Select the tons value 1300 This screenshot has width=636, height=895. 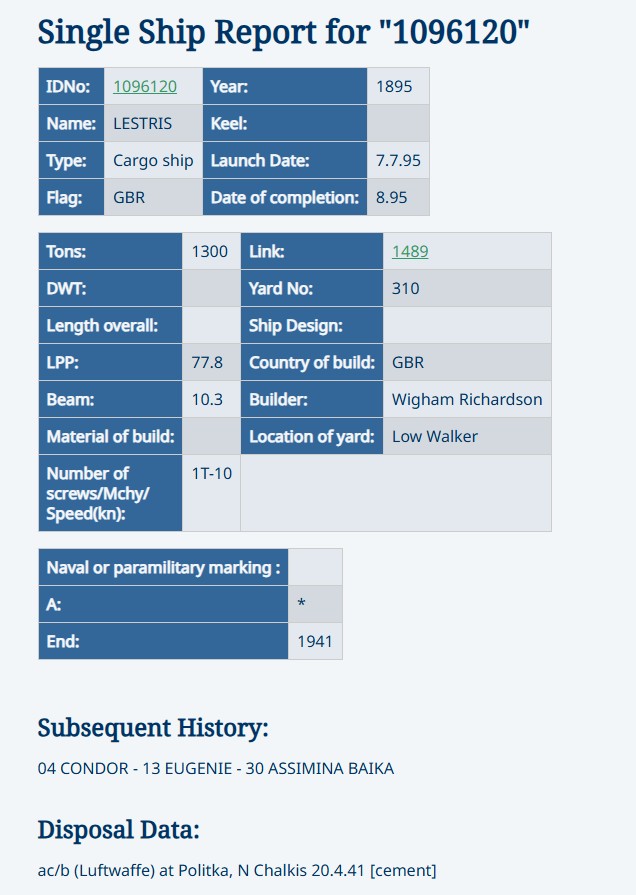click(210, 252)
